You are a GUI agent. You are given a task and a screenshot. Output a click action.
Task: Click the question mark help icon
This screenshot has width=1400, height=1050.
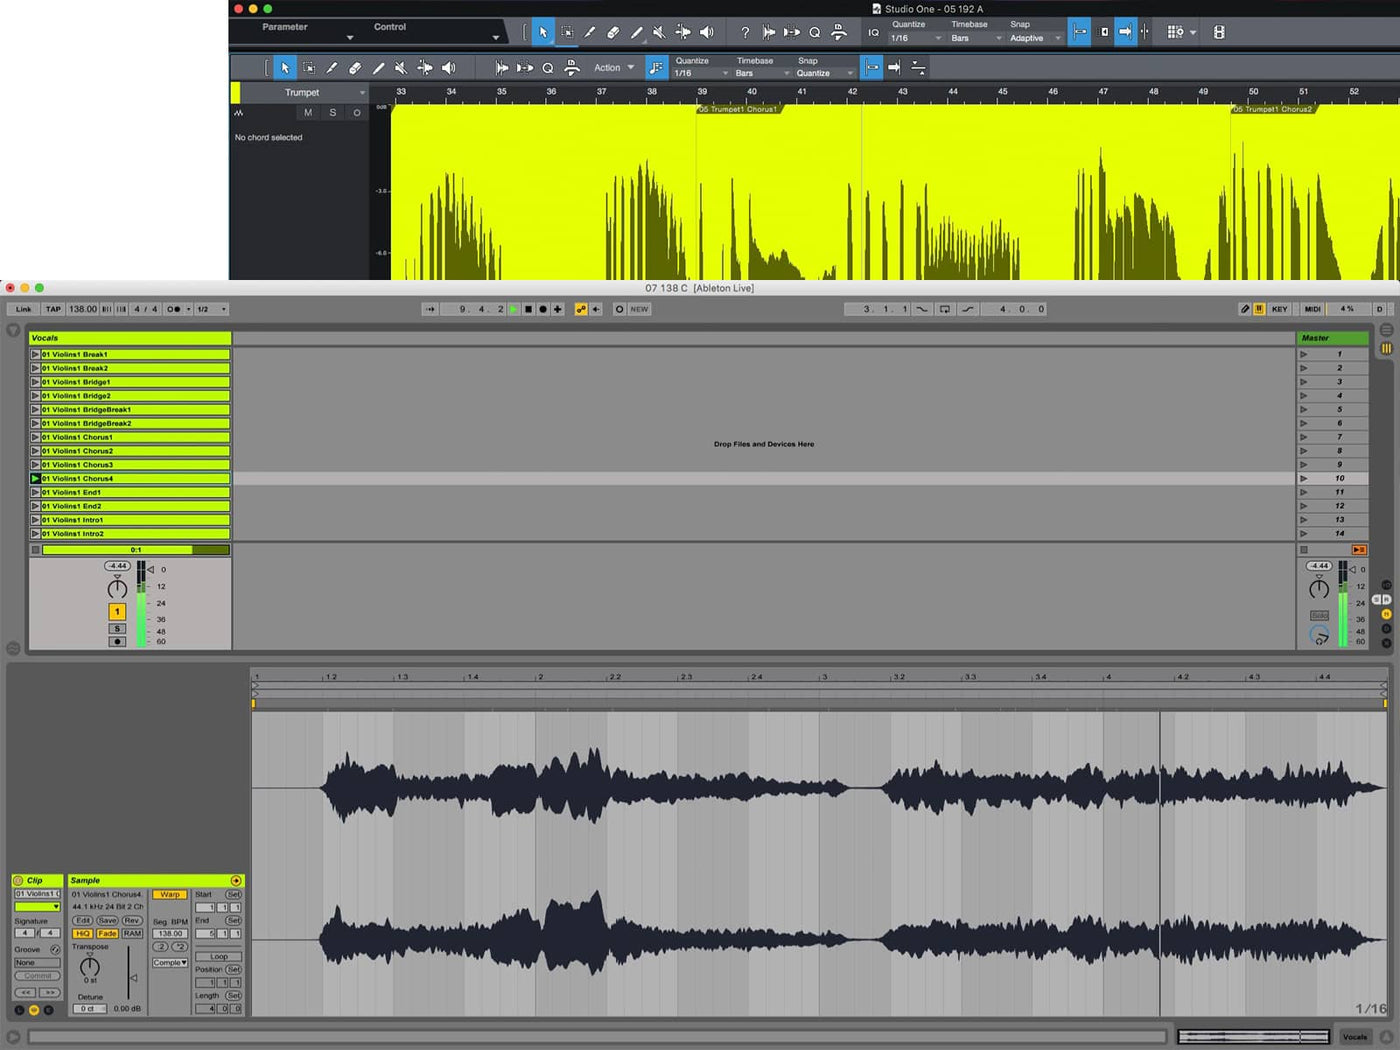[744, 32]
